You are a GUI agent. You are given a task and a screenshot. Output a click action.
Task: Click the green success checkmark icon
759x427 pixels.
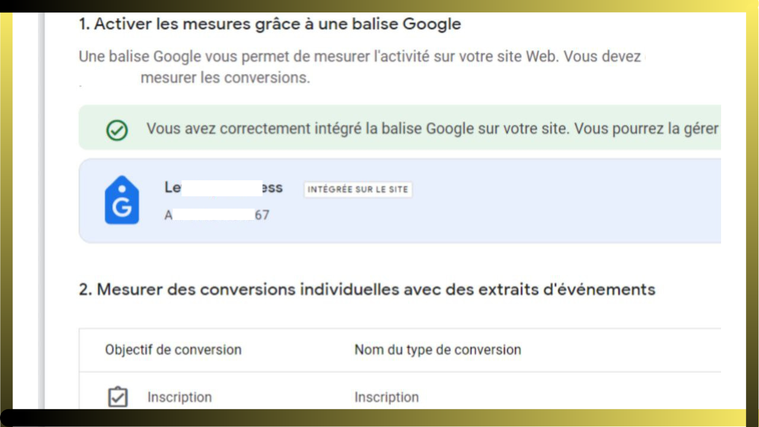(x=117, y=130)
